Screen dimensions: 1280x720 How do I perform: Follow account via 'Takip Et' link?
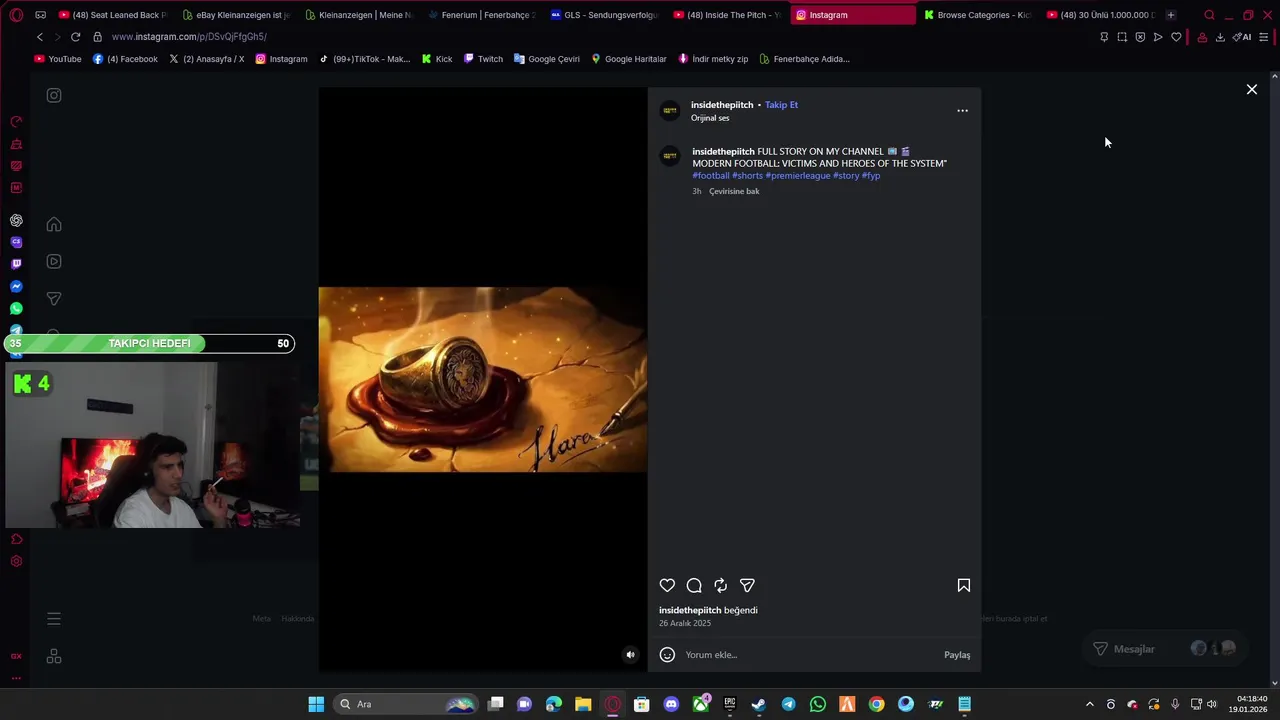[781, 104]
